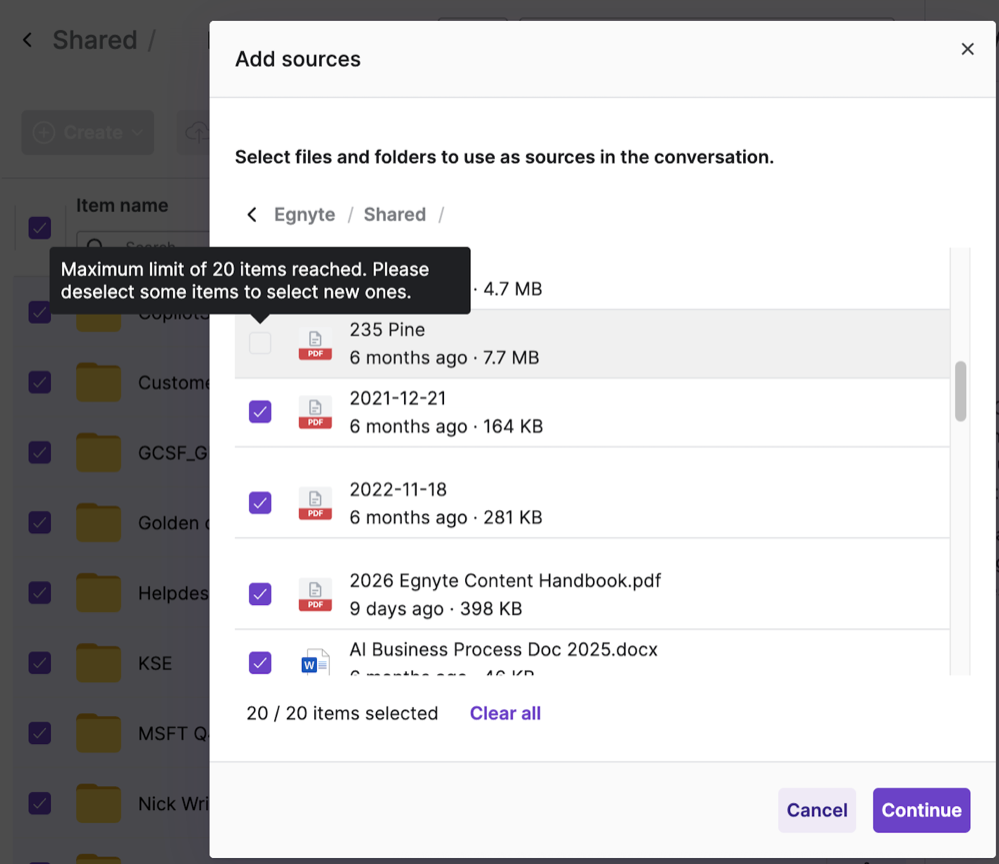The width and height of the screenshot is (999, 864).
Task: Click the back arrow beside Egnyte breadcrumb
Action: pos(252,215)
